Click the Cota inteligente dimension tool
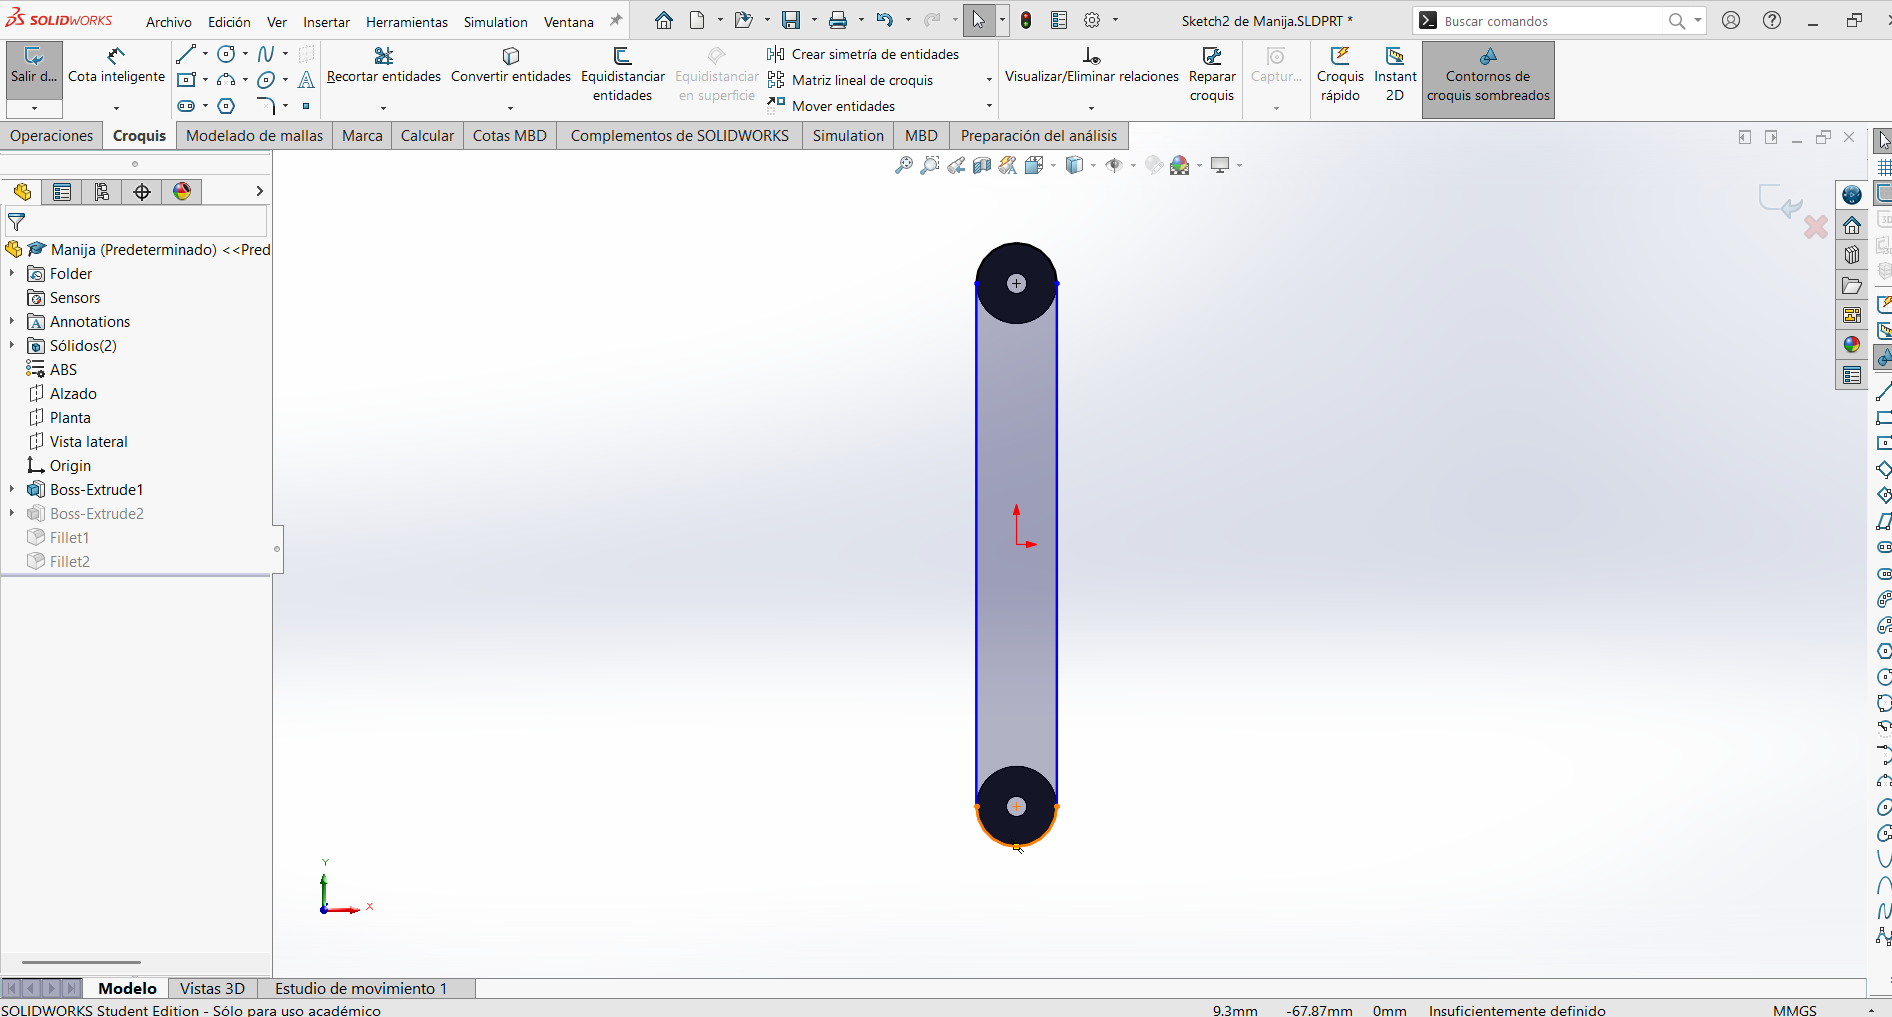1892x1017 pixels. click(116, 66)
